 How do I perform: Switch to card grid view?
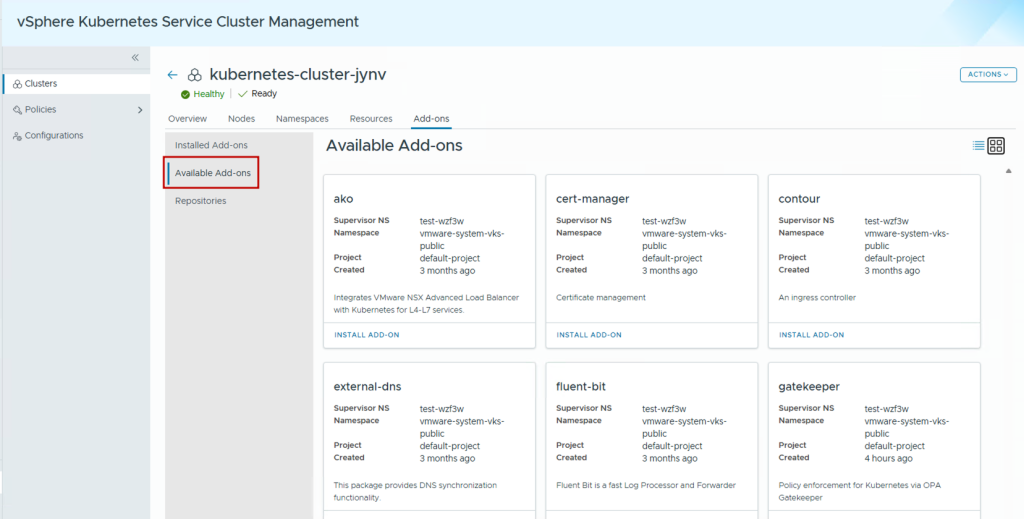[996, 146]
